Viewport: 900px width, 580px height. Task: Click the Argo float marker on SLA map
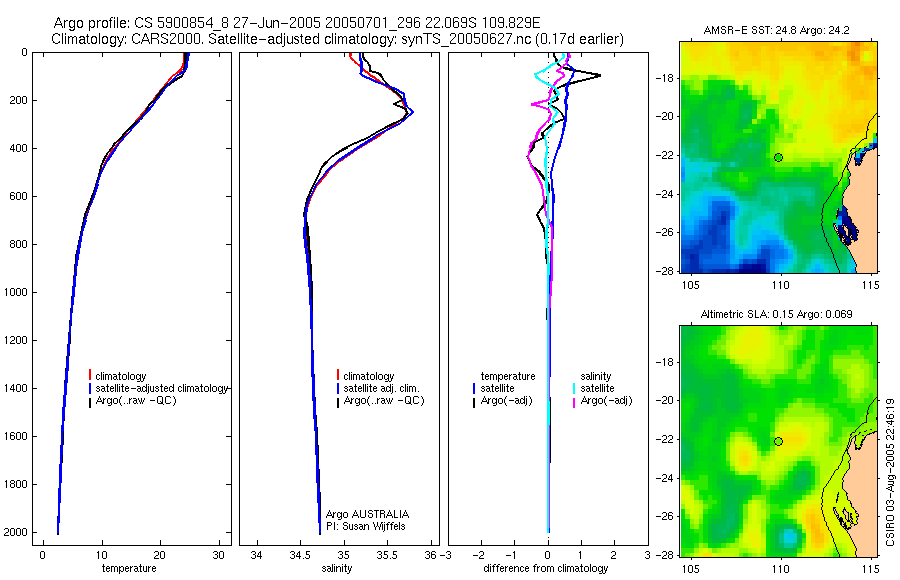point(778,442)
